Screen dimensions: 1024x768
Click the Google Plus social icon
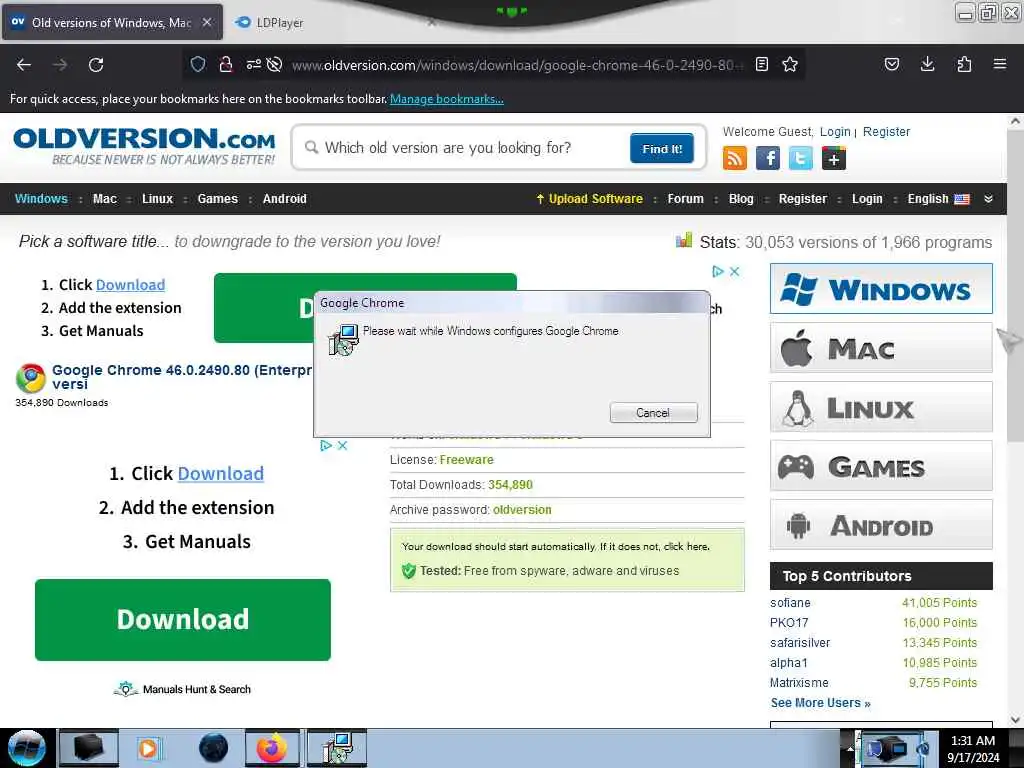(834, 158)
